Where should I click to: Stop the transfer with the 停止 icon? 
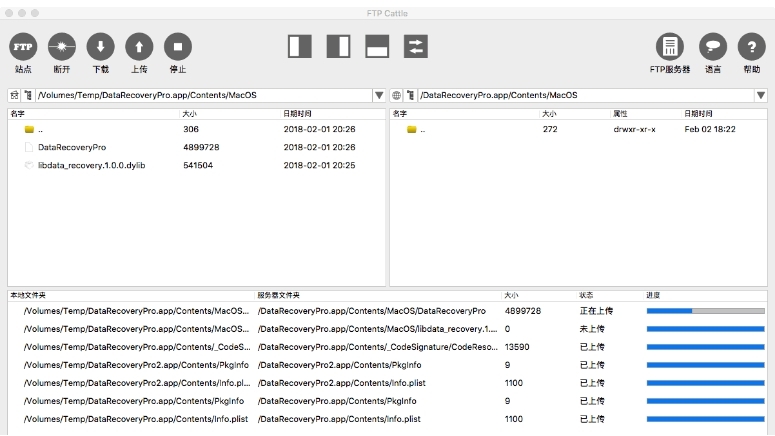[177, 46]
